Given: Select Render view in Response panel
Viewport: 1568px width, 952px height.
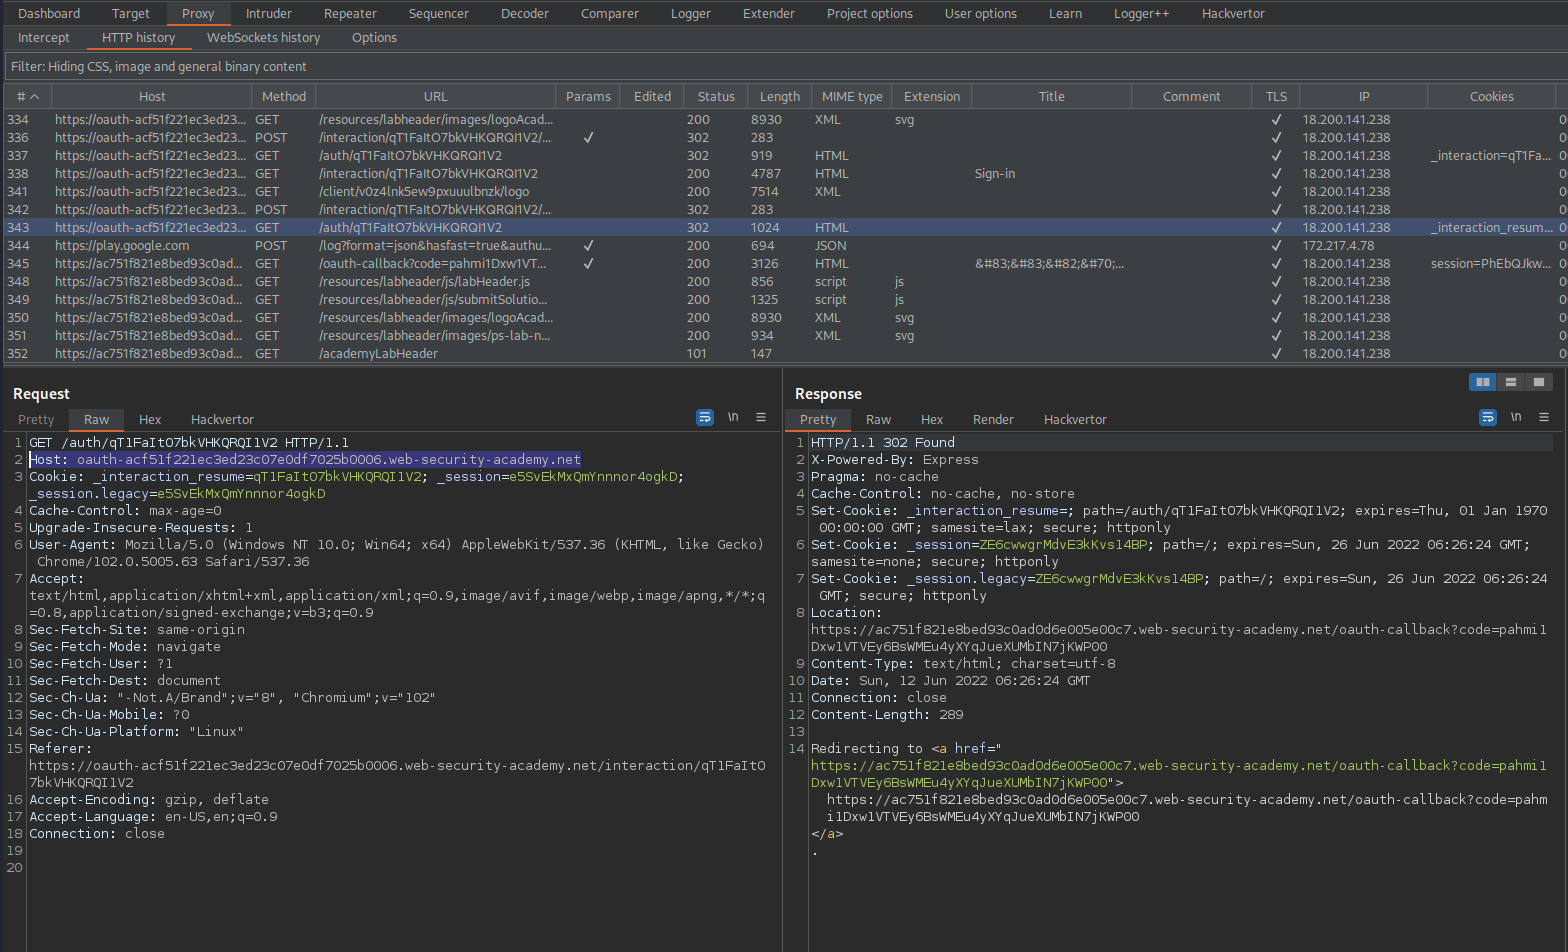Looking at the screenshot, I should [993, 420].
